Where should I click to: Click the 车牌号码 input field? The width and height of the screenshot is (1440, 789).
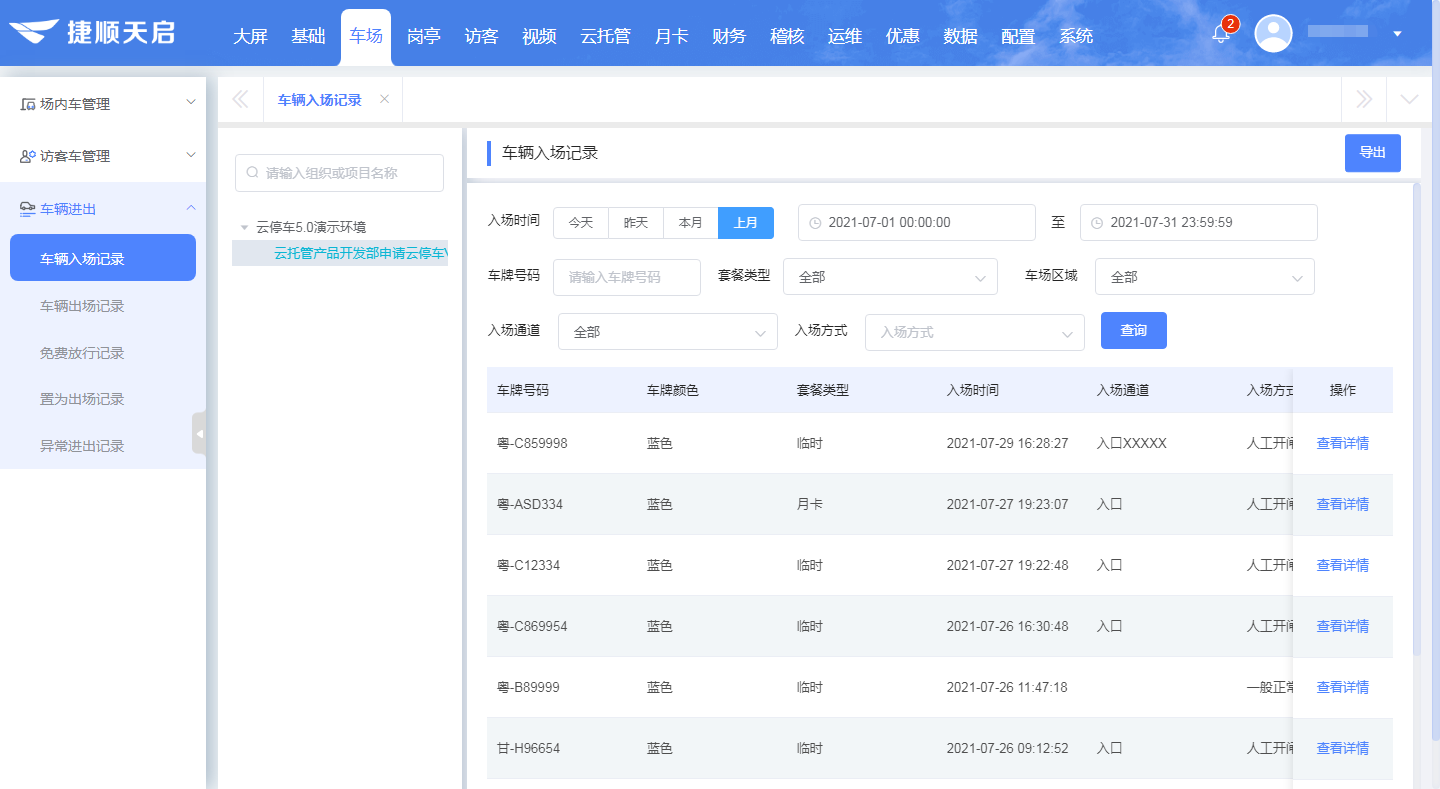pyautogui.click(x=627, y=277)
